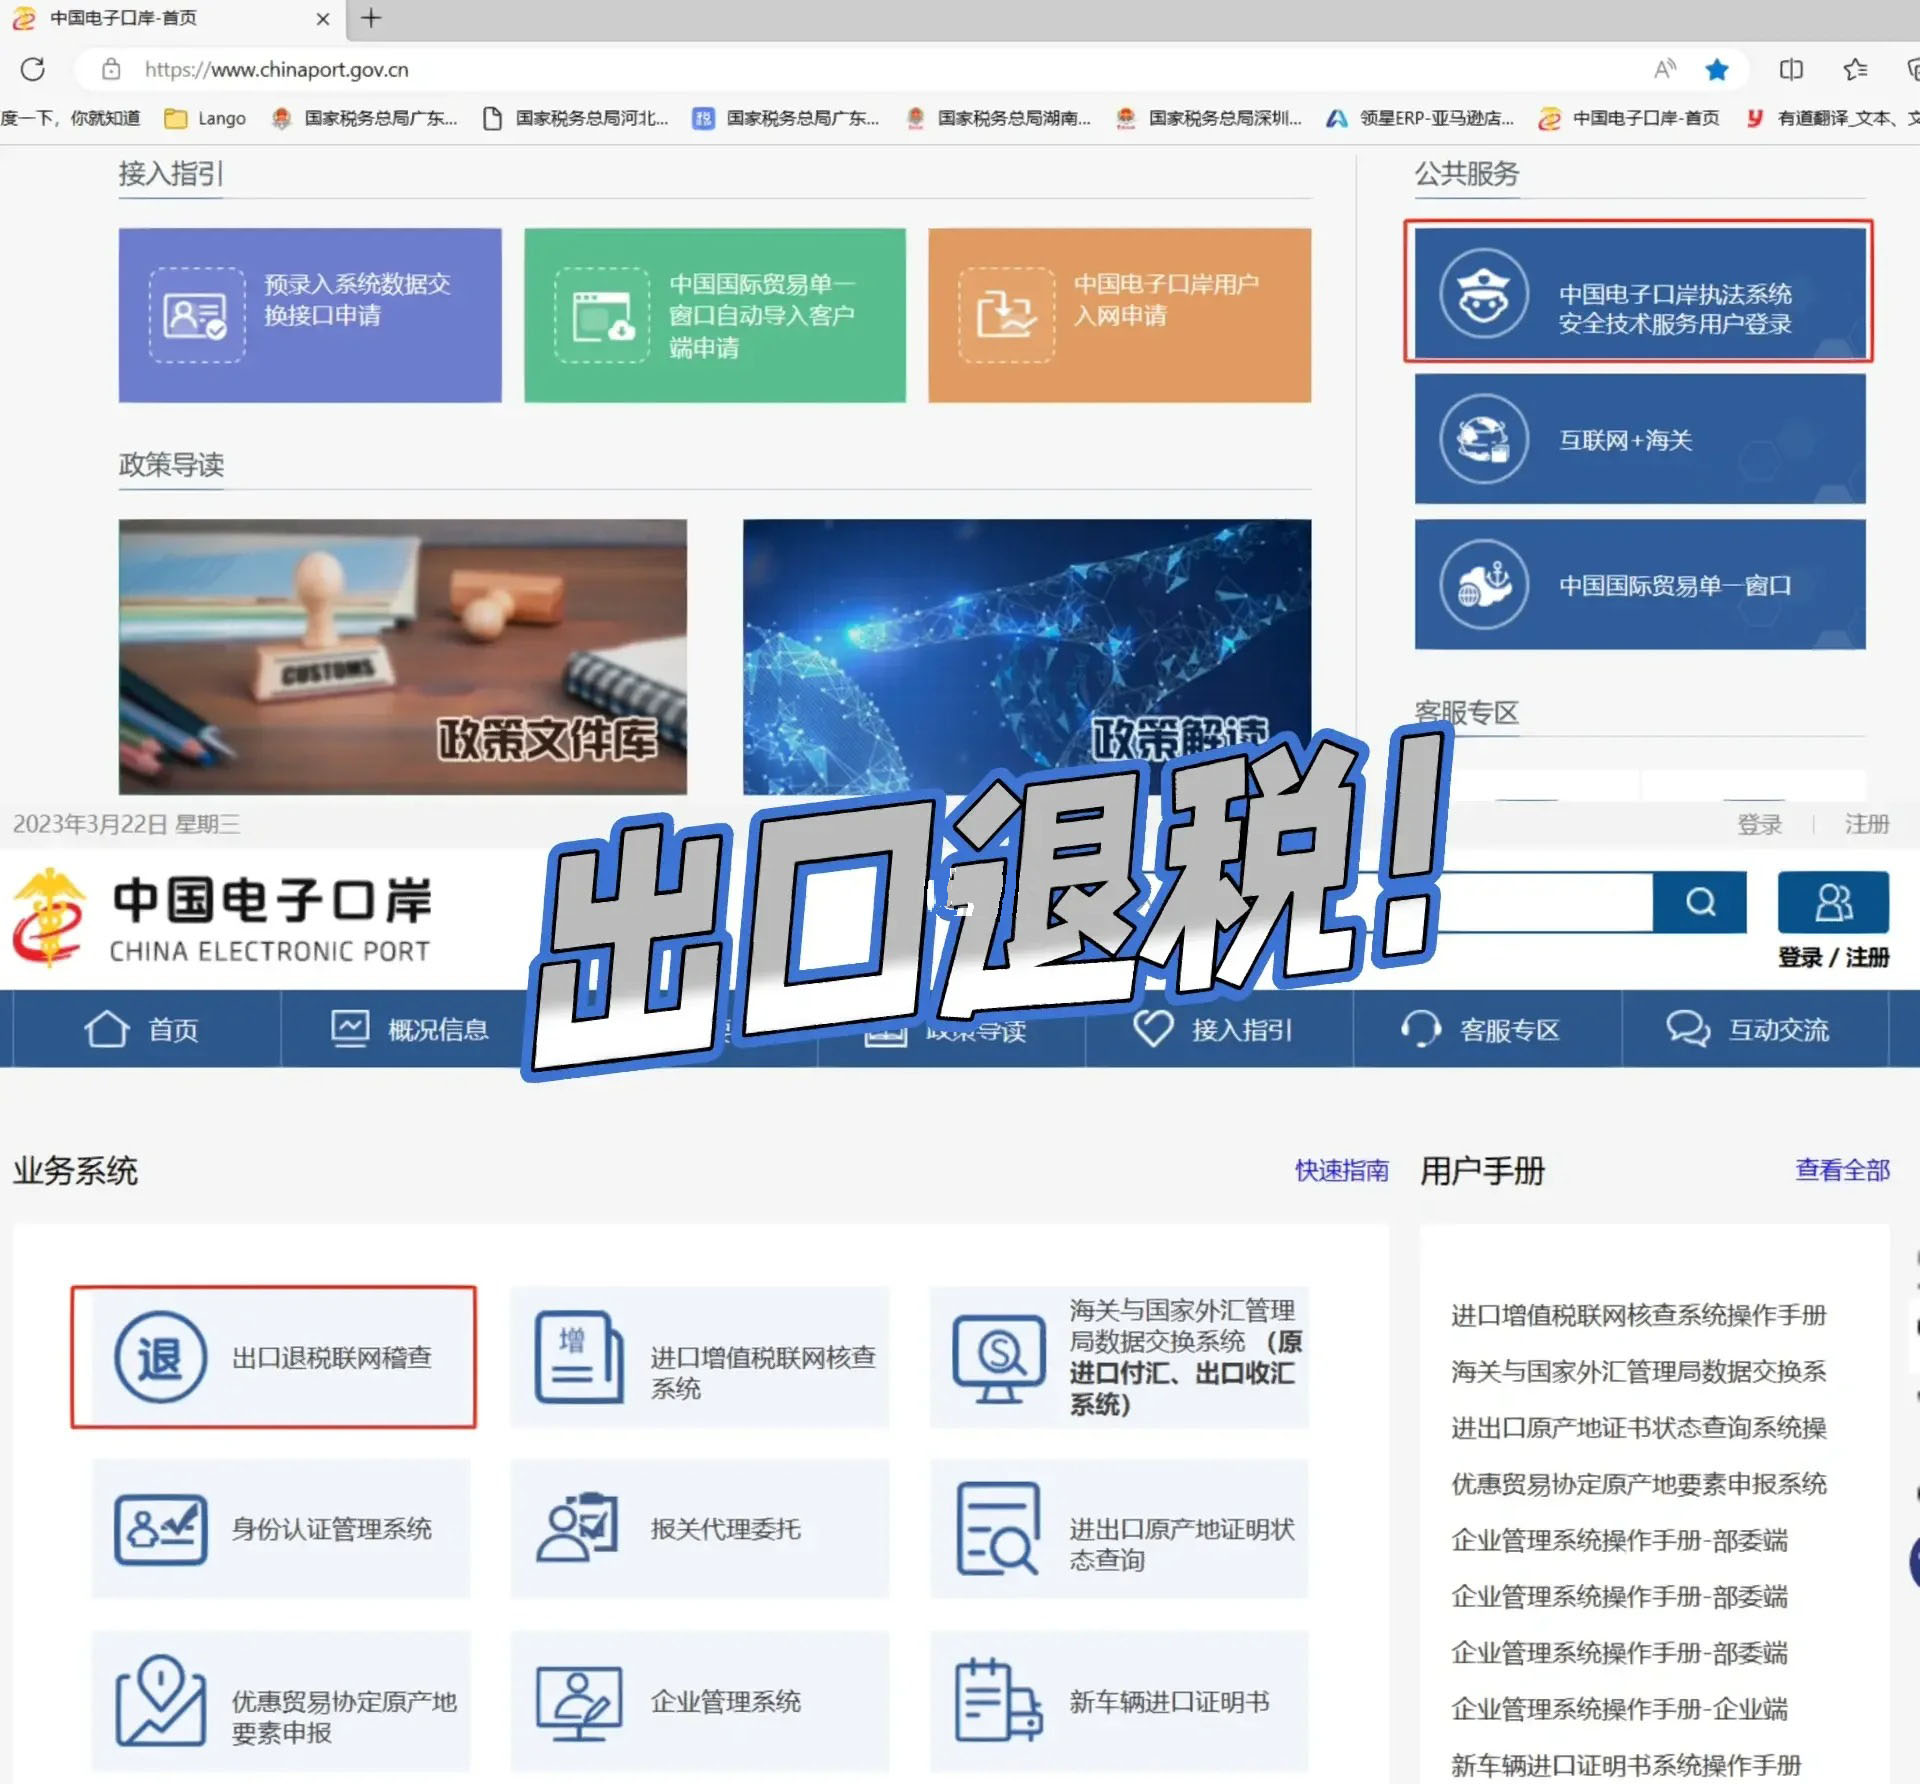Click the top-right 注册 text link
This screenshot has height=1784, width=1920.
click(1866, 824)
